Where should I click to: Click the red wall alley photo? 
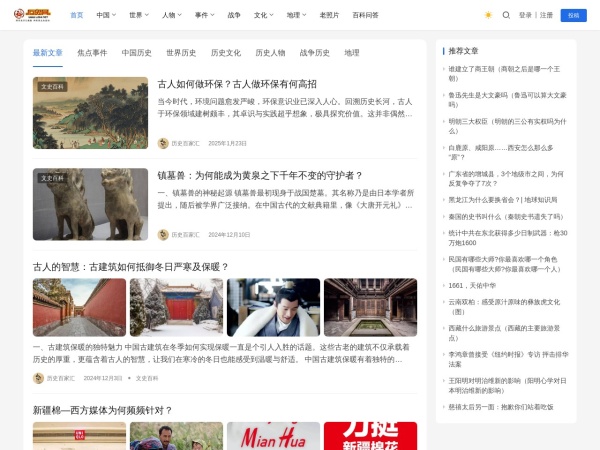tap(79, 307)
